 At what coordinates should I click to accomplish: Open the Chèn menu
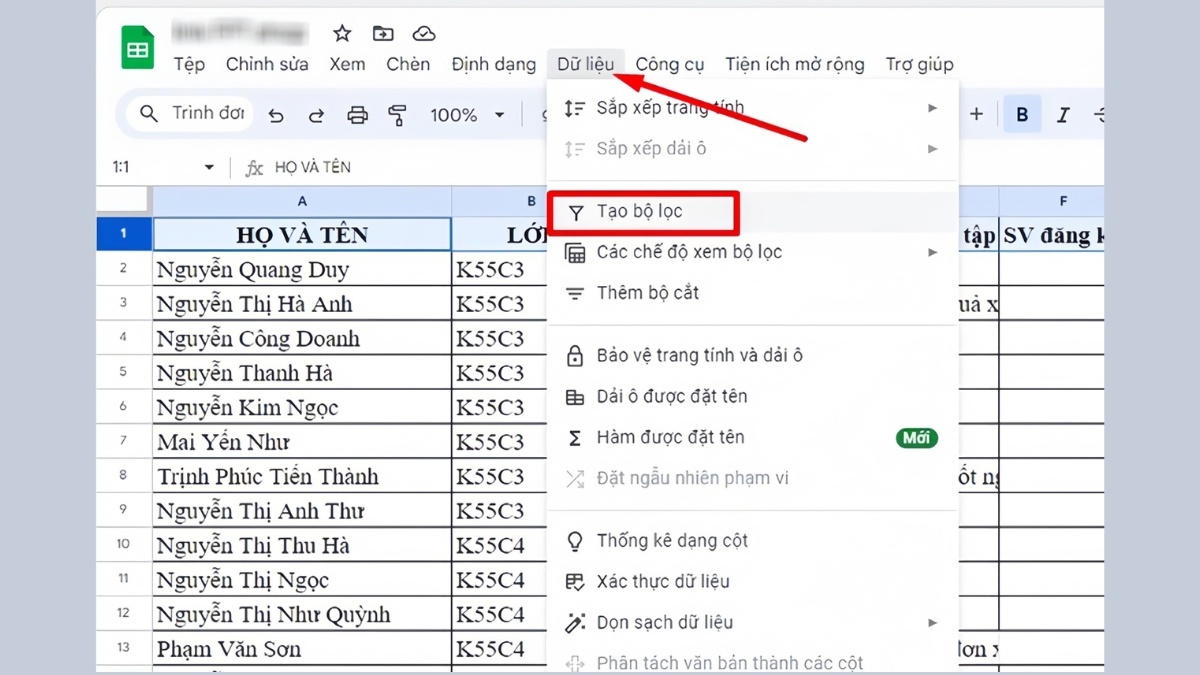408,64
